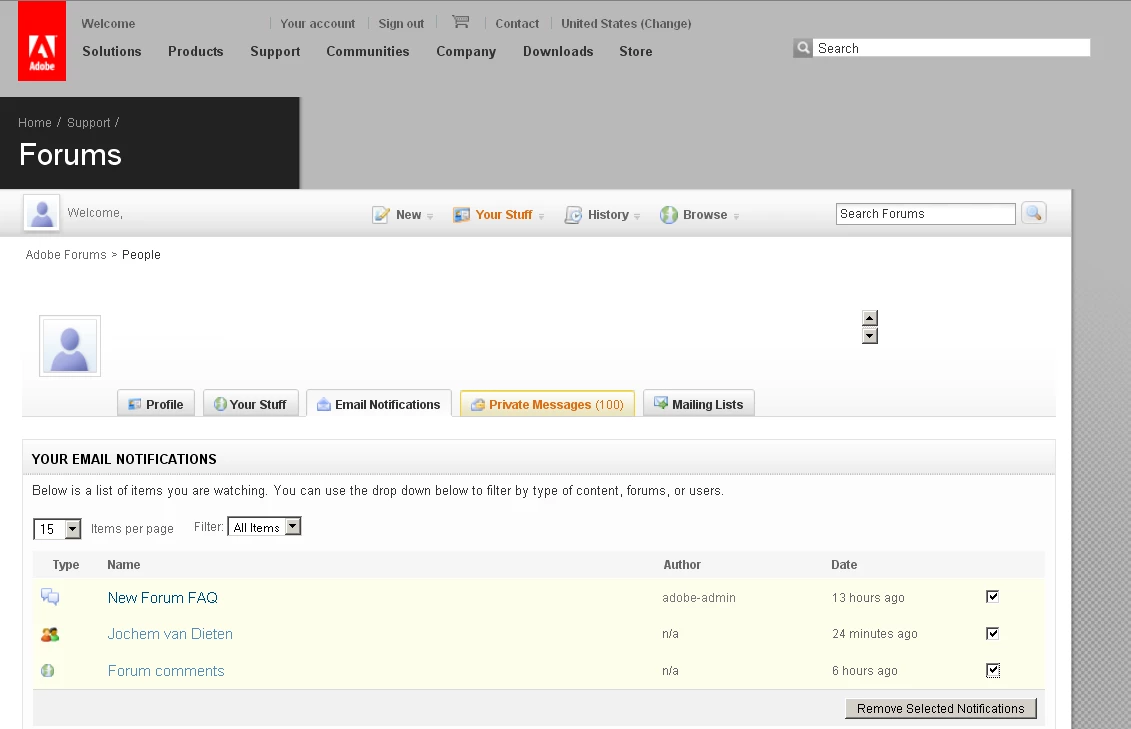Click the Search Forums input field
Screen dimensions: 1131x729
coord(925,214)
